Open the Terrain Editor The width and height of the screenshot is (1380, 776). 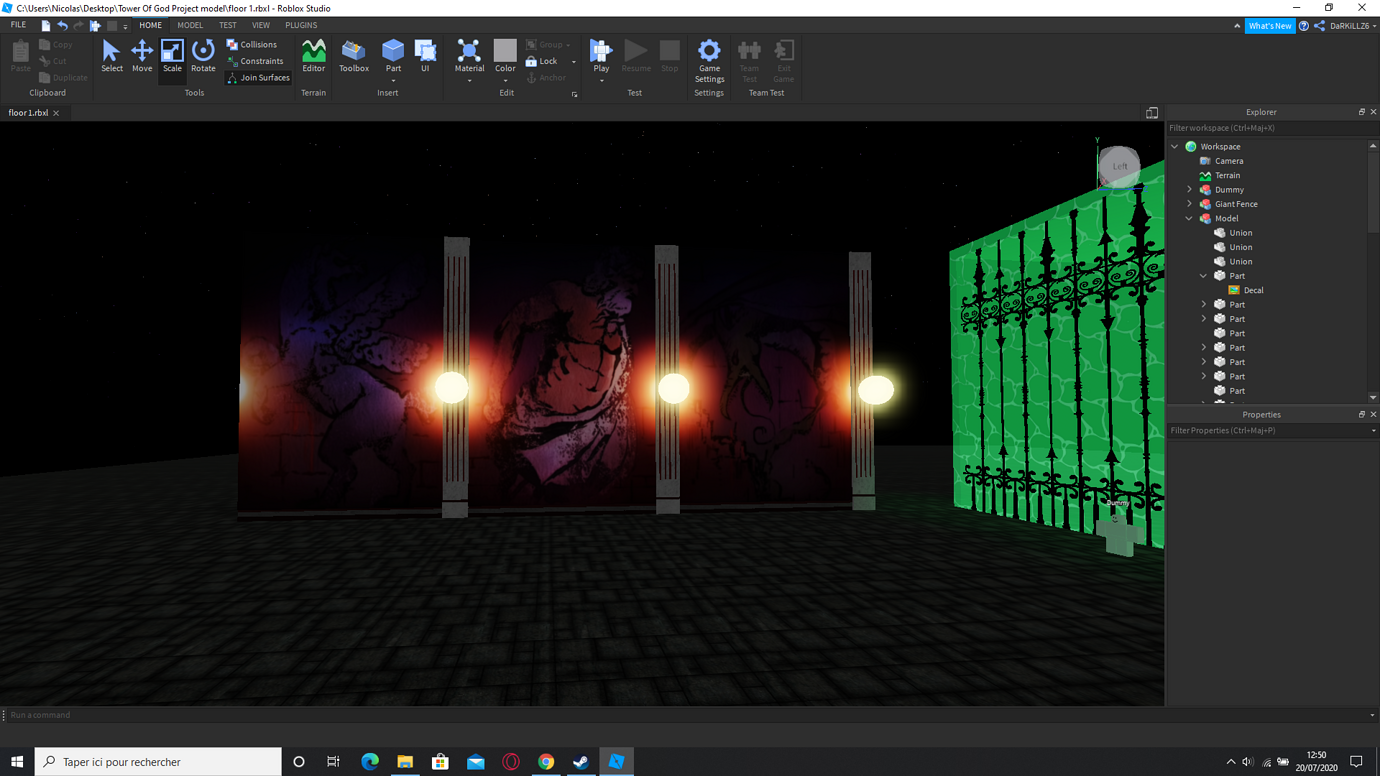coord(313,56)
